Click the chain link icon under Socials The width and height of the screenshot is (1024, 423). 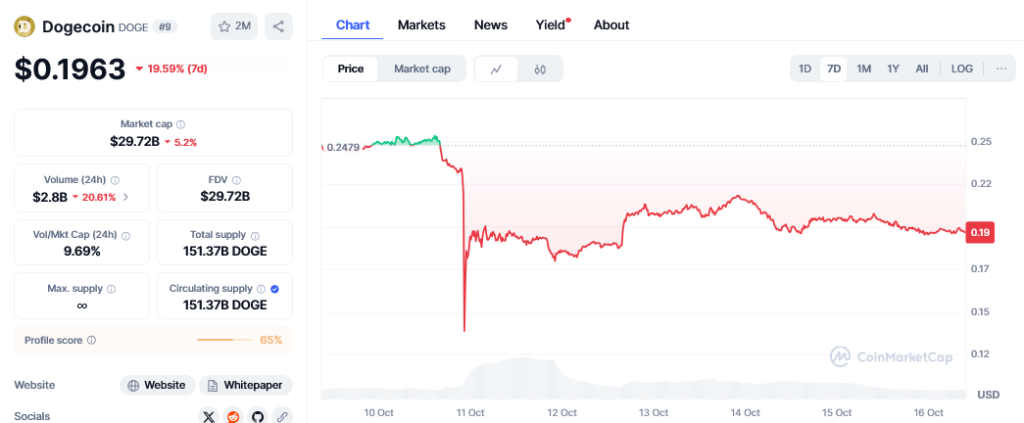tap(282, 416)
